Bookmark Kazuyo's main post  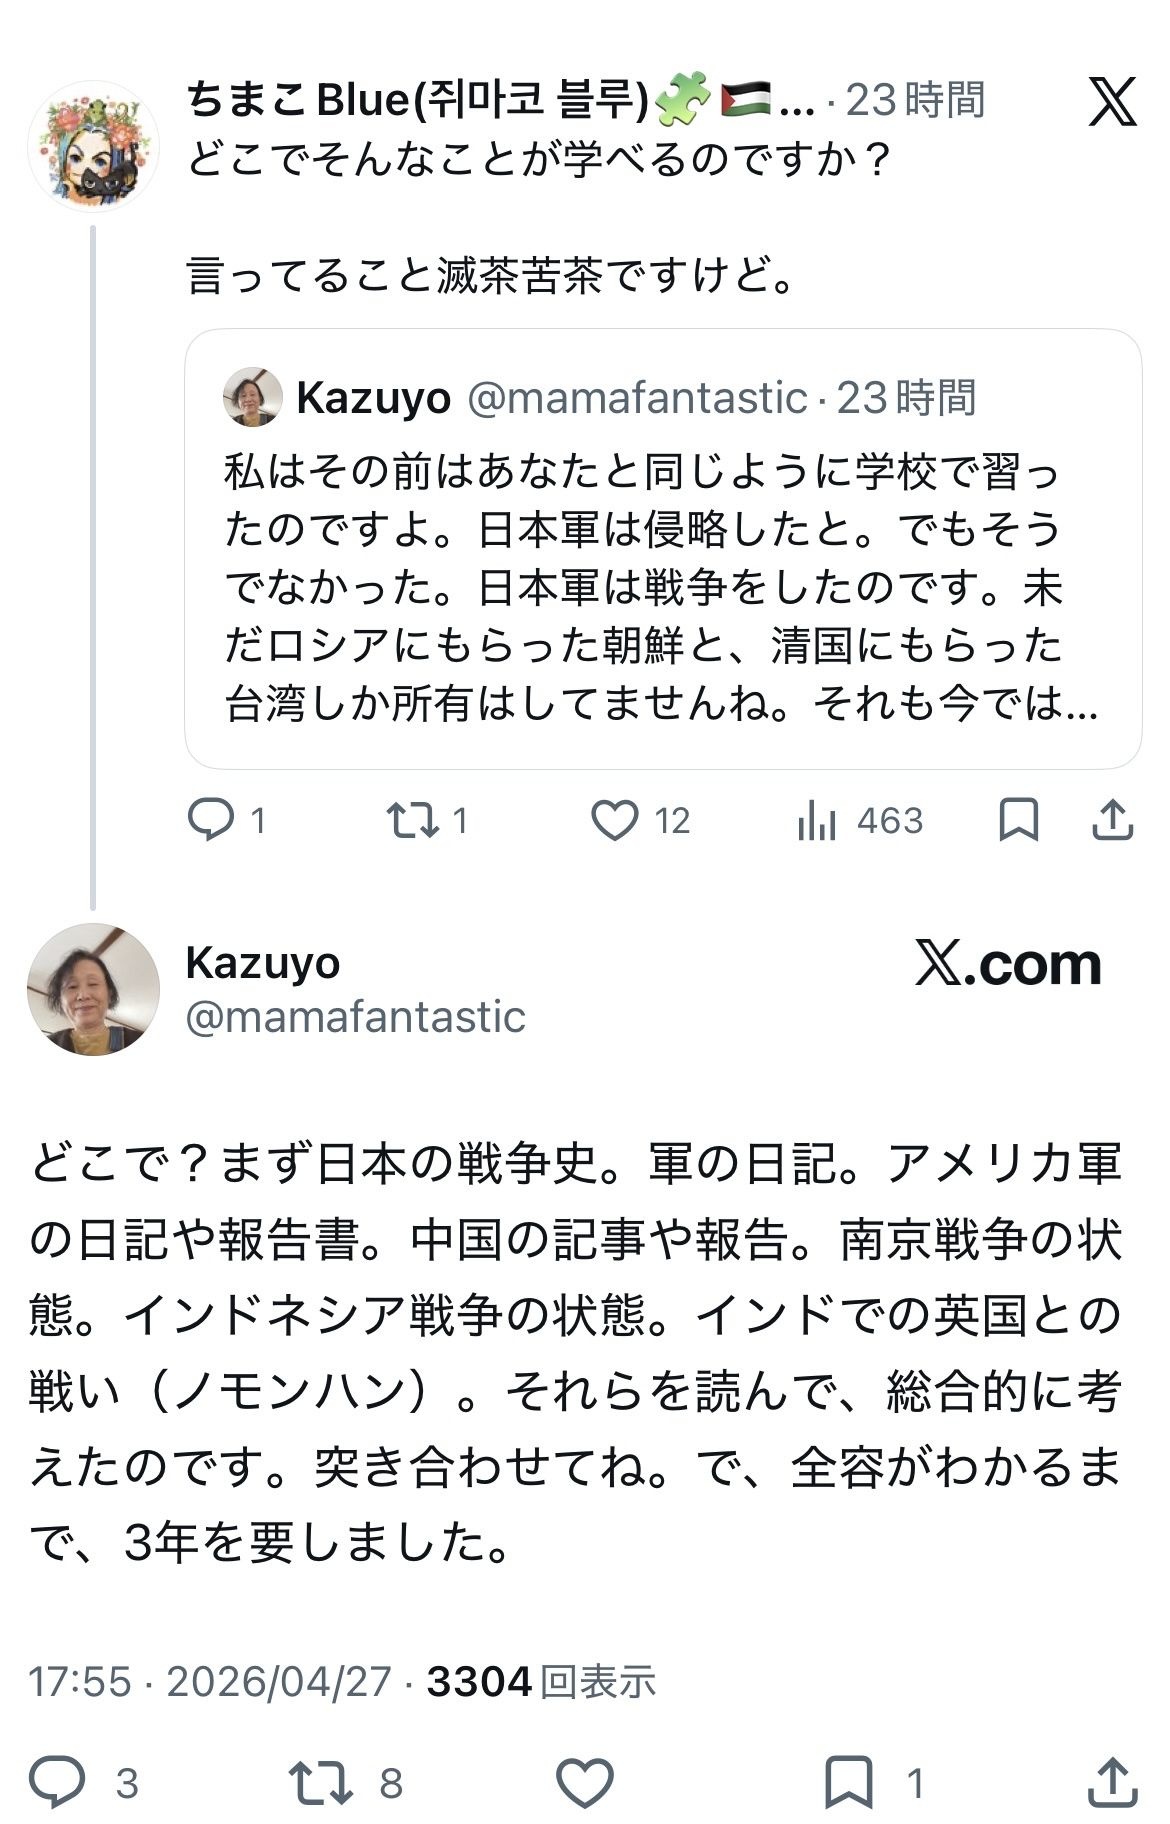pyautogui.click(x=848, y=1782)
